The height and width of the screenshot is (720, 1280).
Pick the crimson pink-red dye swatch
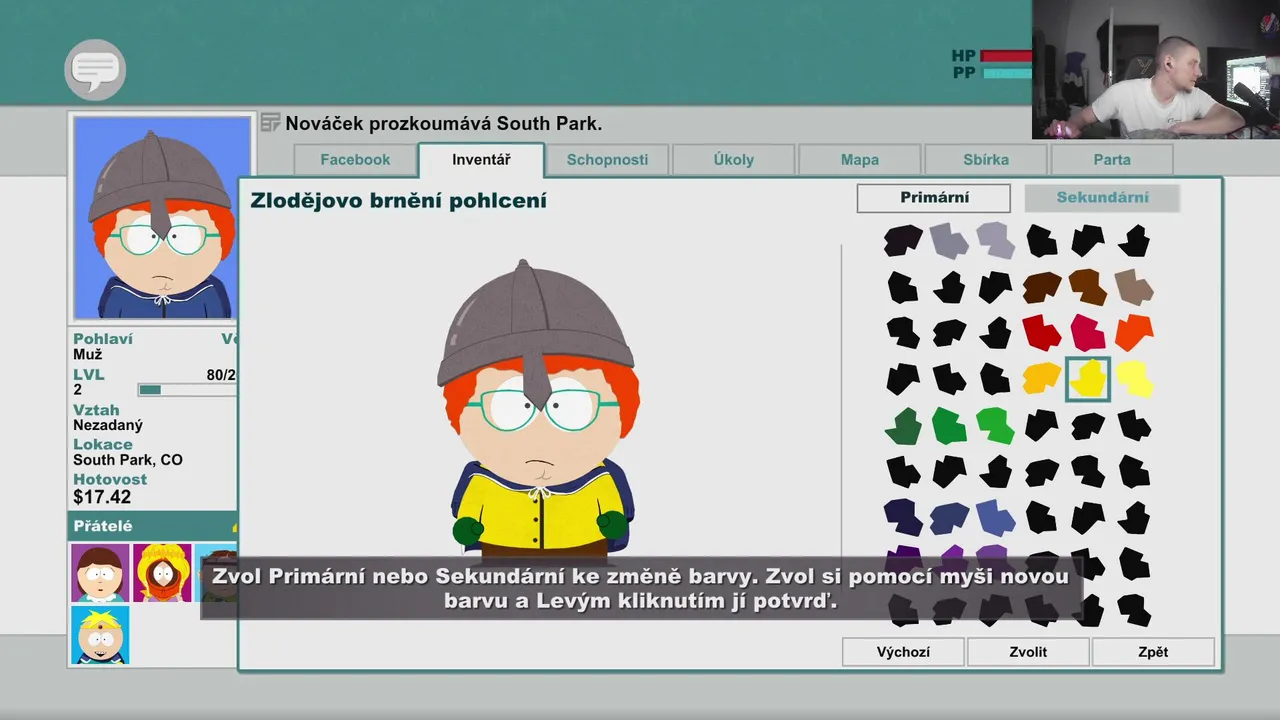1088,333
